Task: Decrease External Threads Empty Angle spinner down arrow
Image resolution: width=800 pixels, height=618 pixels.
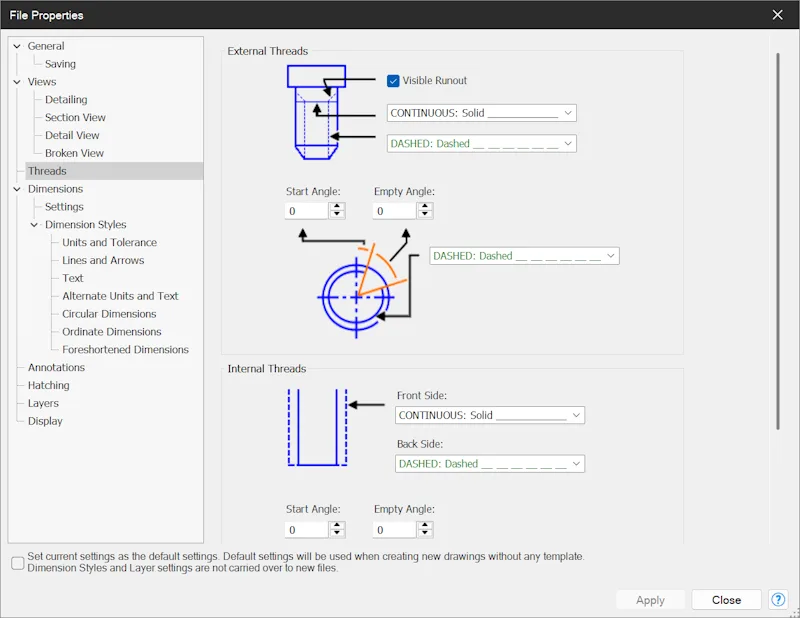Action: pos(425,215)
